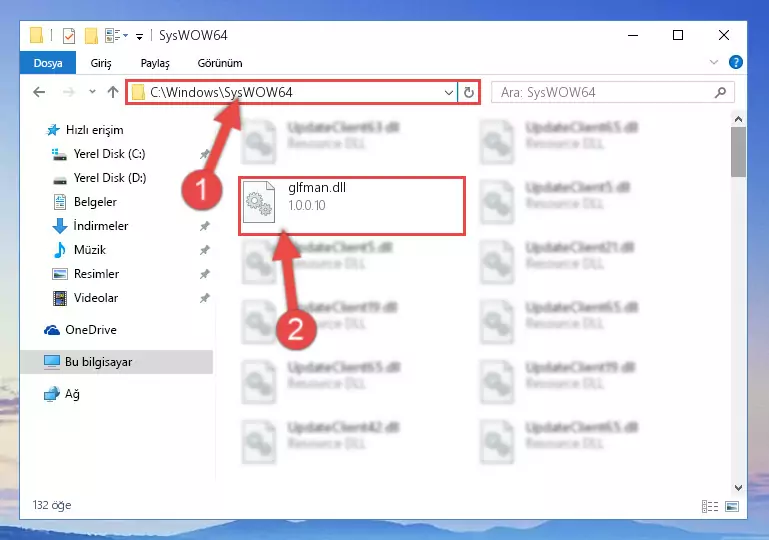Click the pin icon next to Resimler
769x540 pixels.
click(205, 274)
